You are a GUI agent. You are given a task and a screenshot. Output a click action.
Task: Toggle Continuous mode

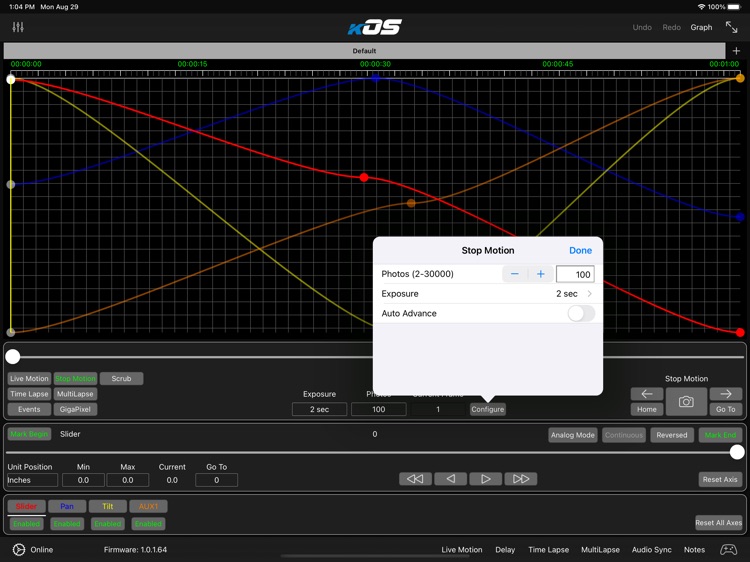[x=624, y=435]
